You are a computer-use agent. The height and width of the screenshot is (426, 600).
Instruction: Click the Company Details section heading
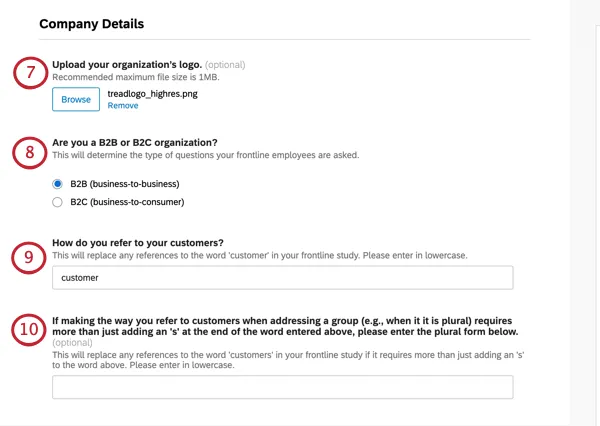pyautogui.click(x=92, y=23)
